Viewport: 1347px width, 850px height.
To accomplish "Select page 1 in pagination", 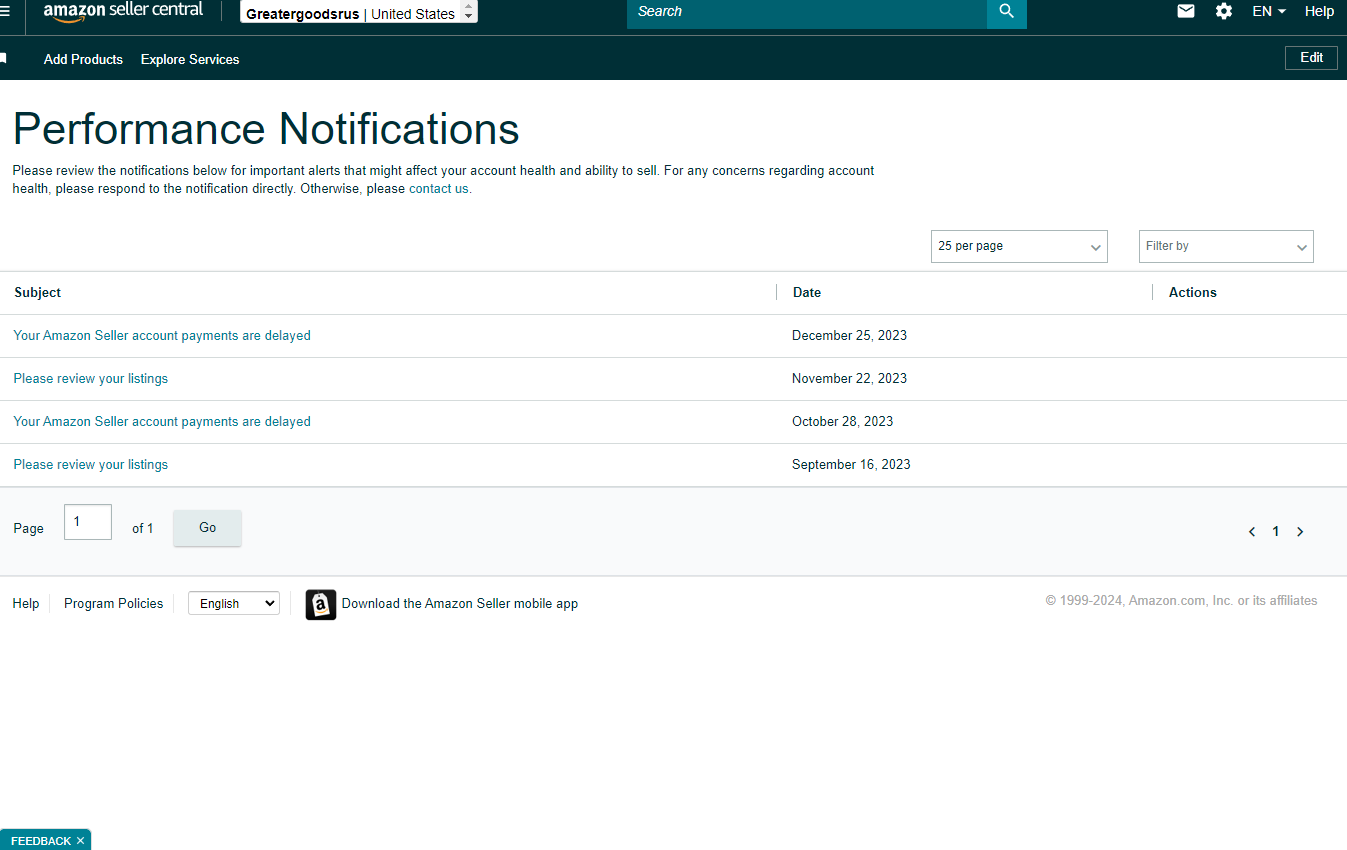I will coord(1276,532).
